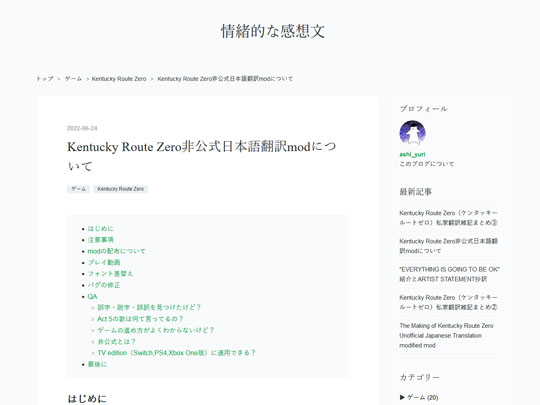Open the article title Kentucky Route Zero非公式日本語翻訳mod
The image size is (540, 405).
201,156
